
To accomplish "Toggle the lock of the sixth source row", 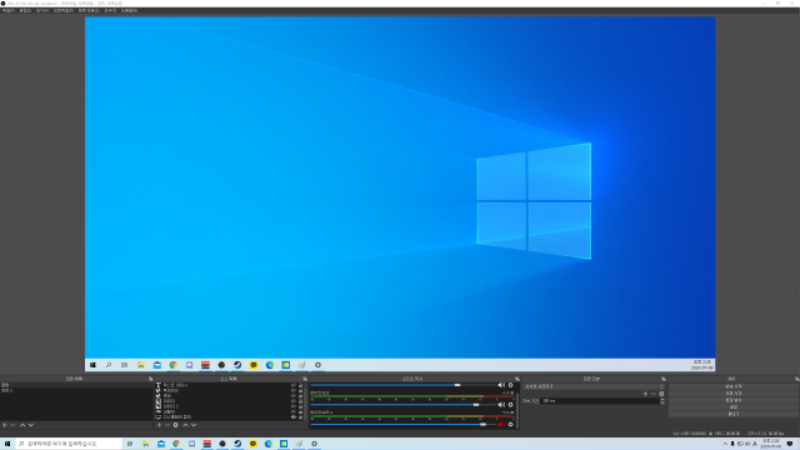I will tap(301, 412).
